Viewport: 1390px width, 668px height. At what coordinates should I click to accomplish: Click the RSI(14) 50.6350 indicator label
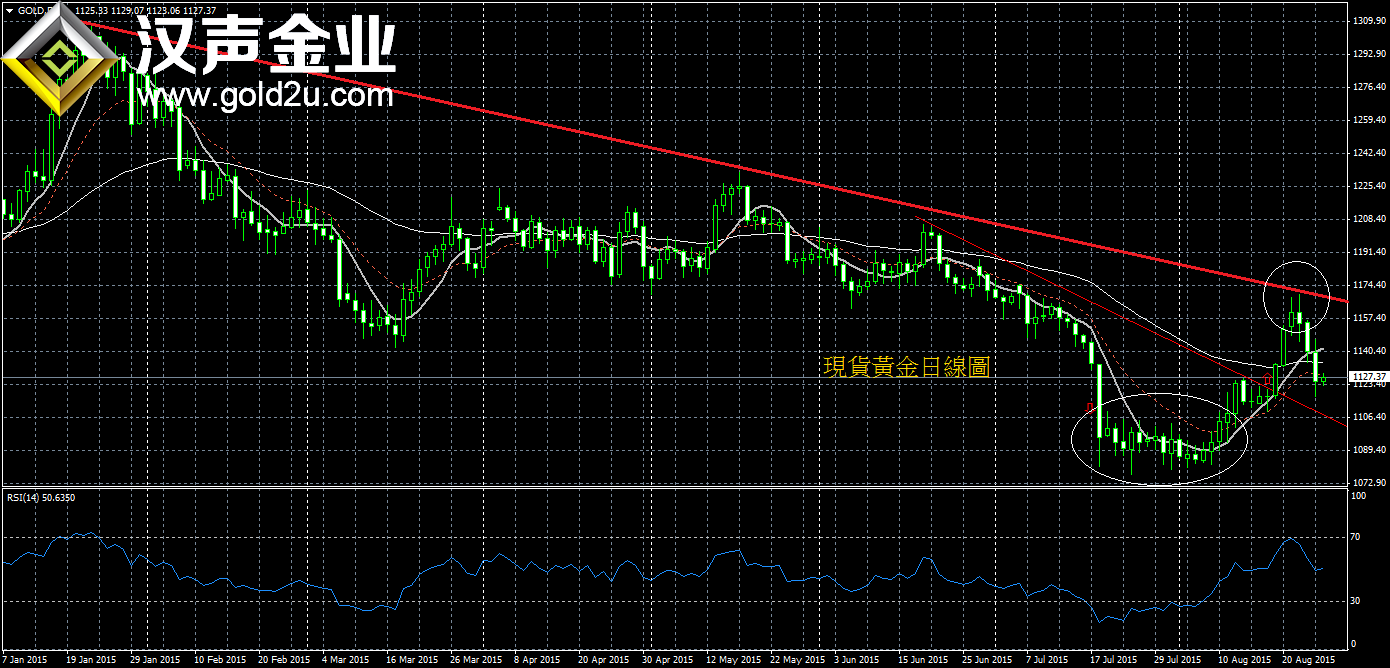[x=41, y=497]
